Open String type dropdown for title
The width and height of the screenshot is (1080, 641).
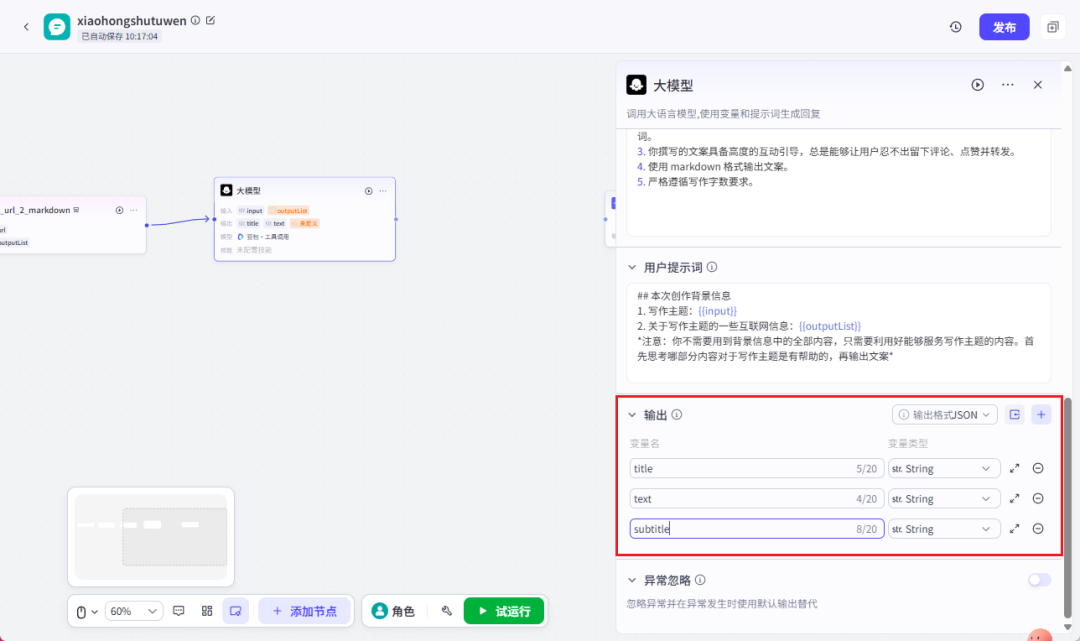(944, 468)
